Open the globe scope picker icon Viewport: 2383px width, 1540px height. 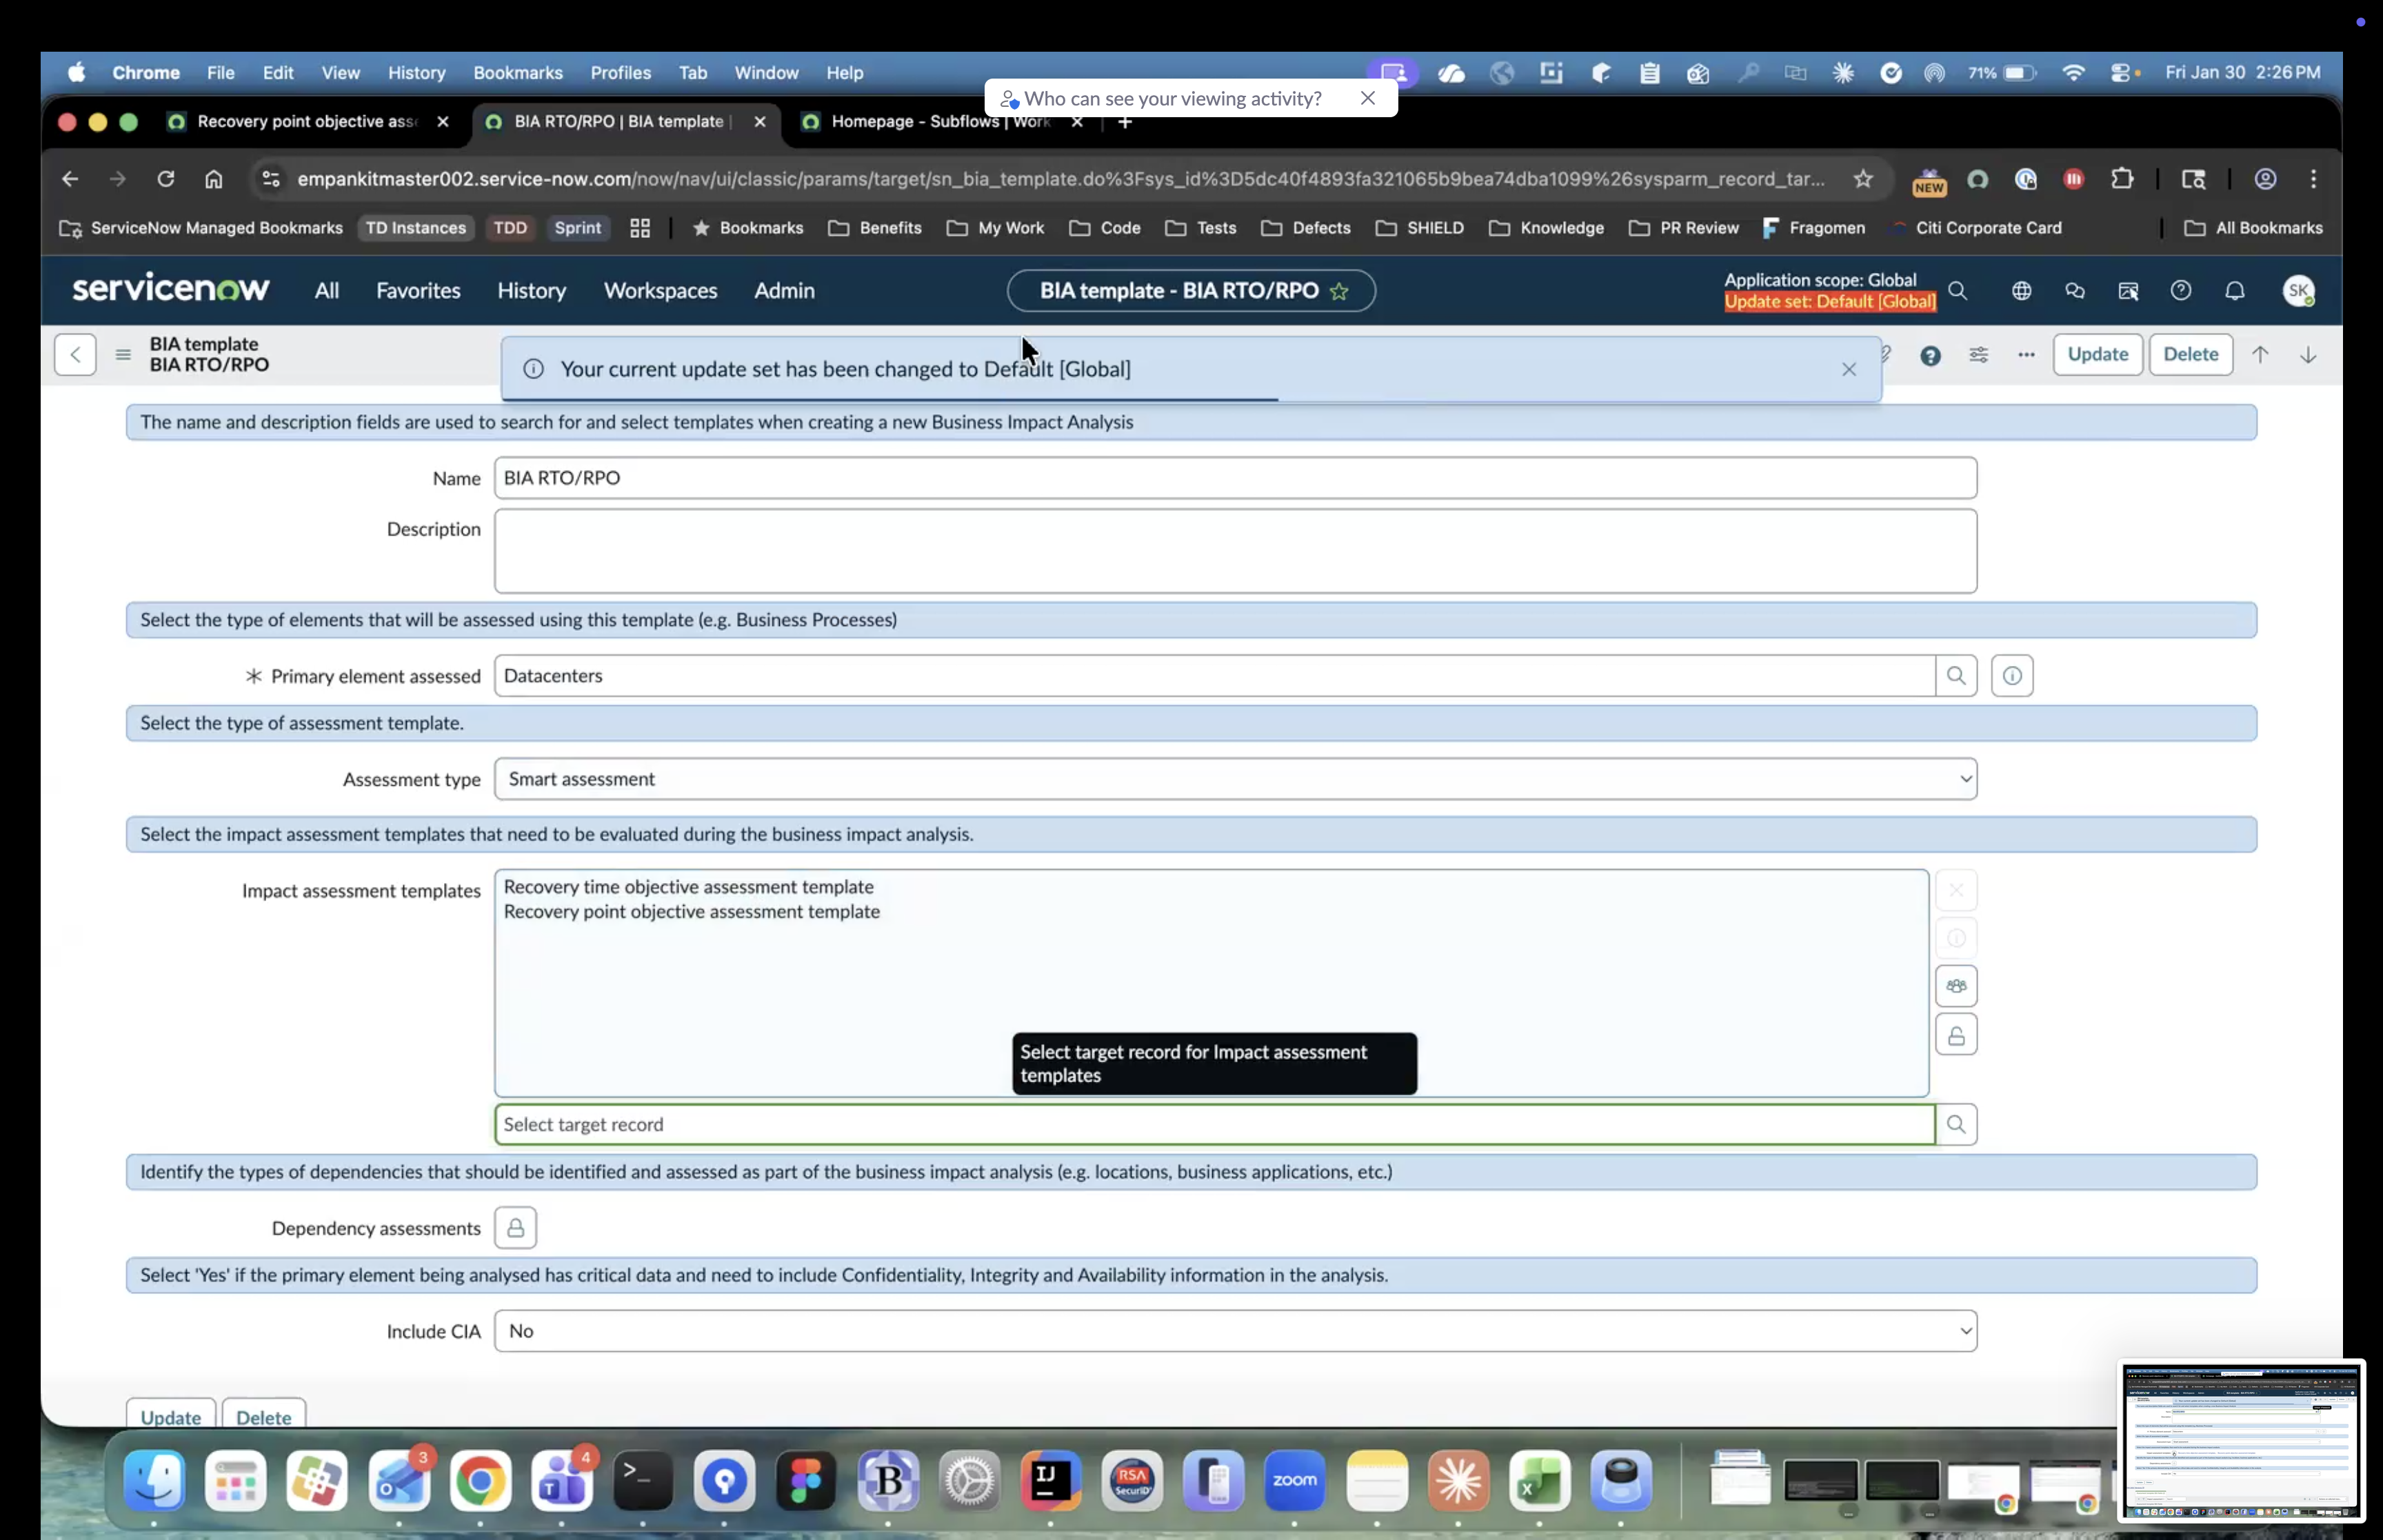coord(2021,291)
